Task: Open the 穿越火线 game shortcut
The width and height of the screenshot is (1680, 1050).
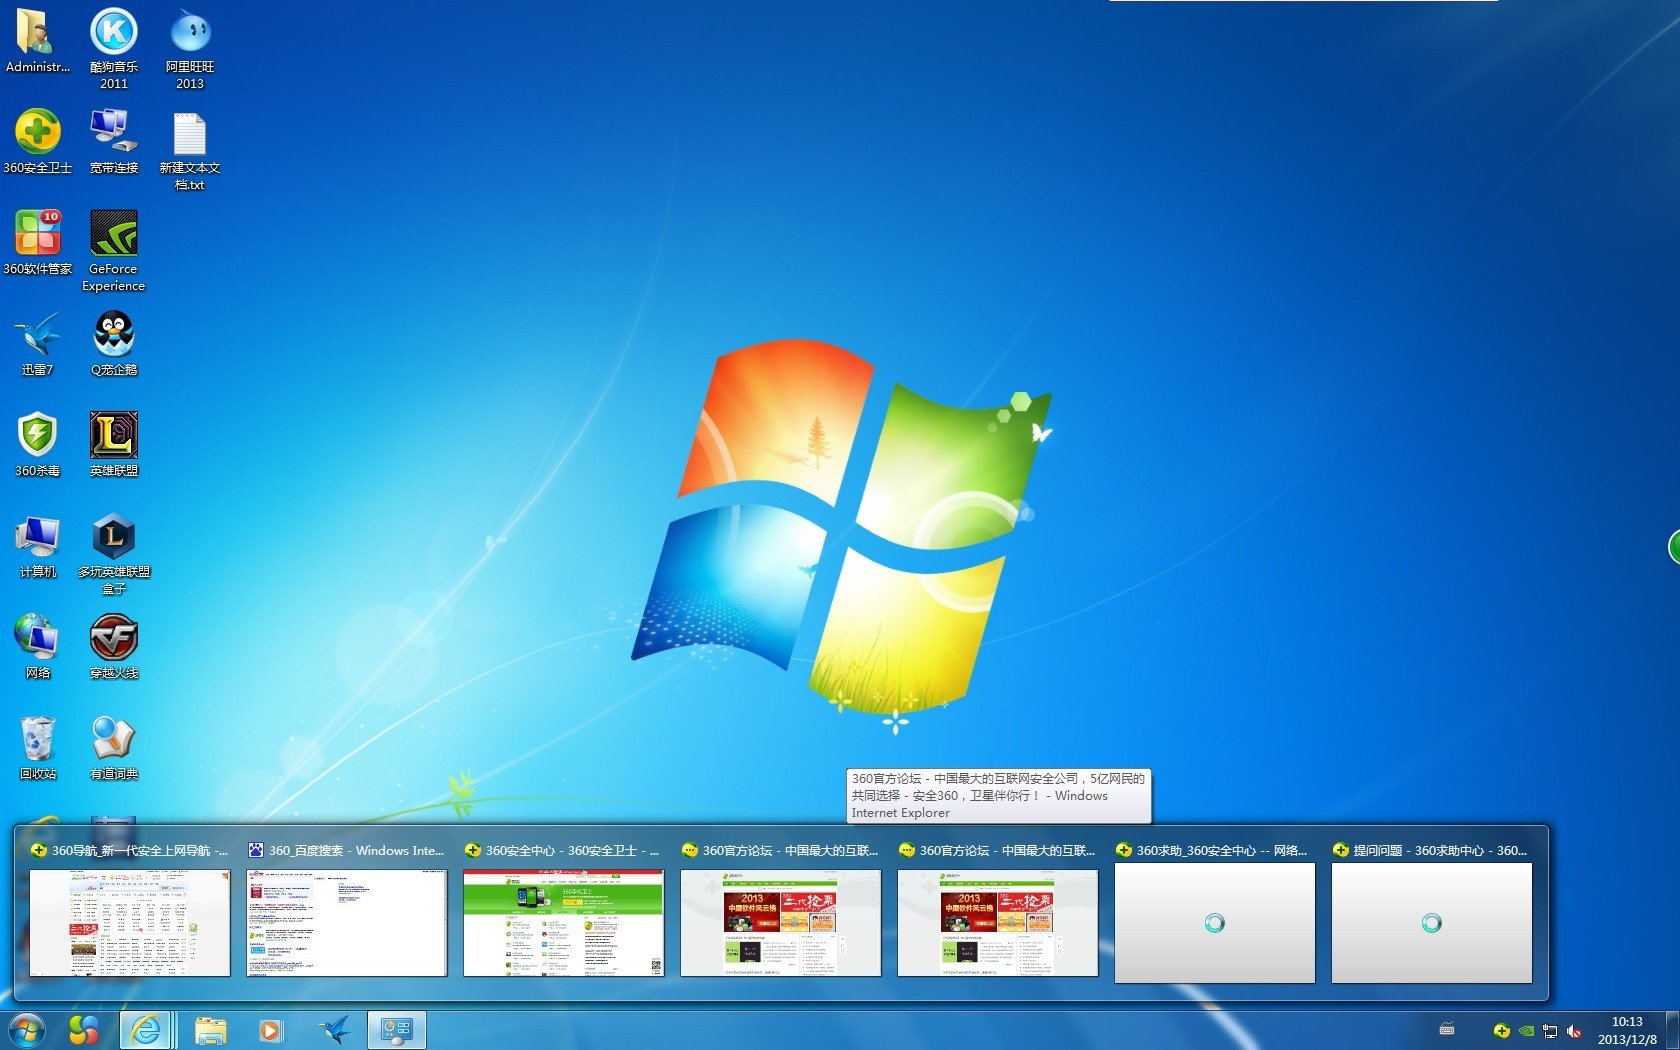Action: click(113, 638)
